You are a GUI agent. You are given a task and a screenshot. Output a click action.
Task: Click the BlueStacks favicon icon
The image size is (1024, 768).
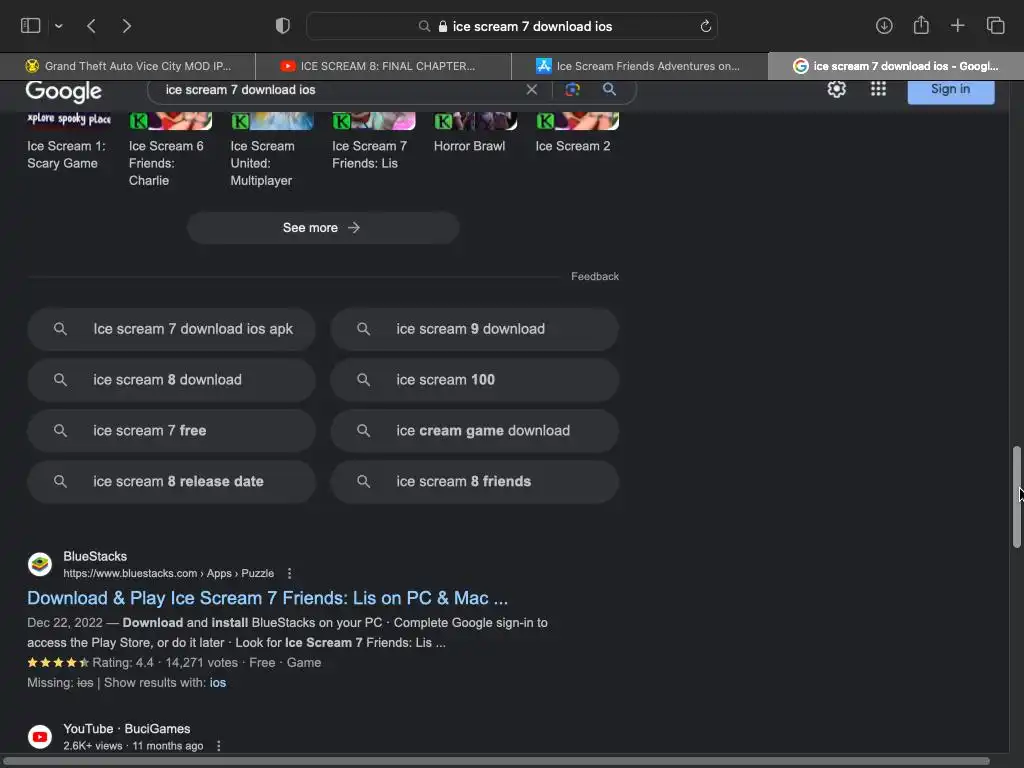[40, 564]
